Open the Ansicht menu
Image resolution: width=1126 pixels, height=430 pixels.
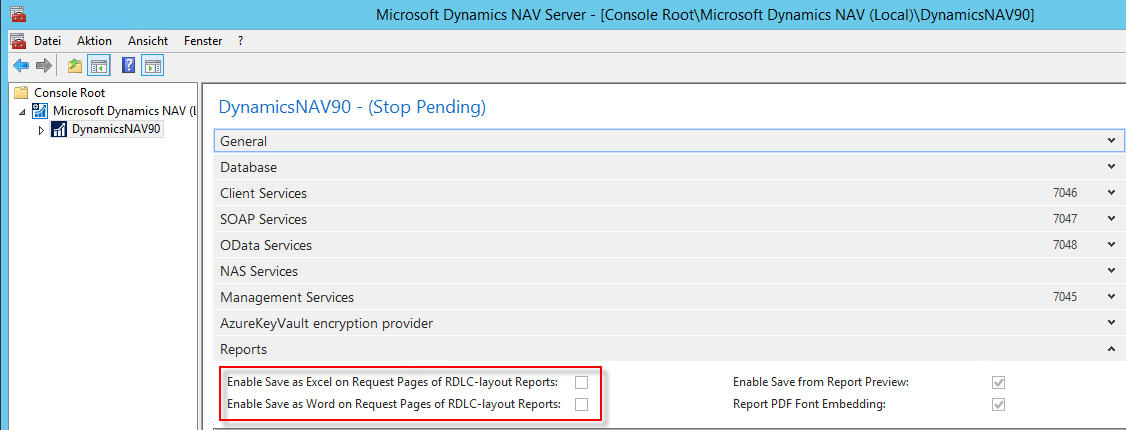148,41
